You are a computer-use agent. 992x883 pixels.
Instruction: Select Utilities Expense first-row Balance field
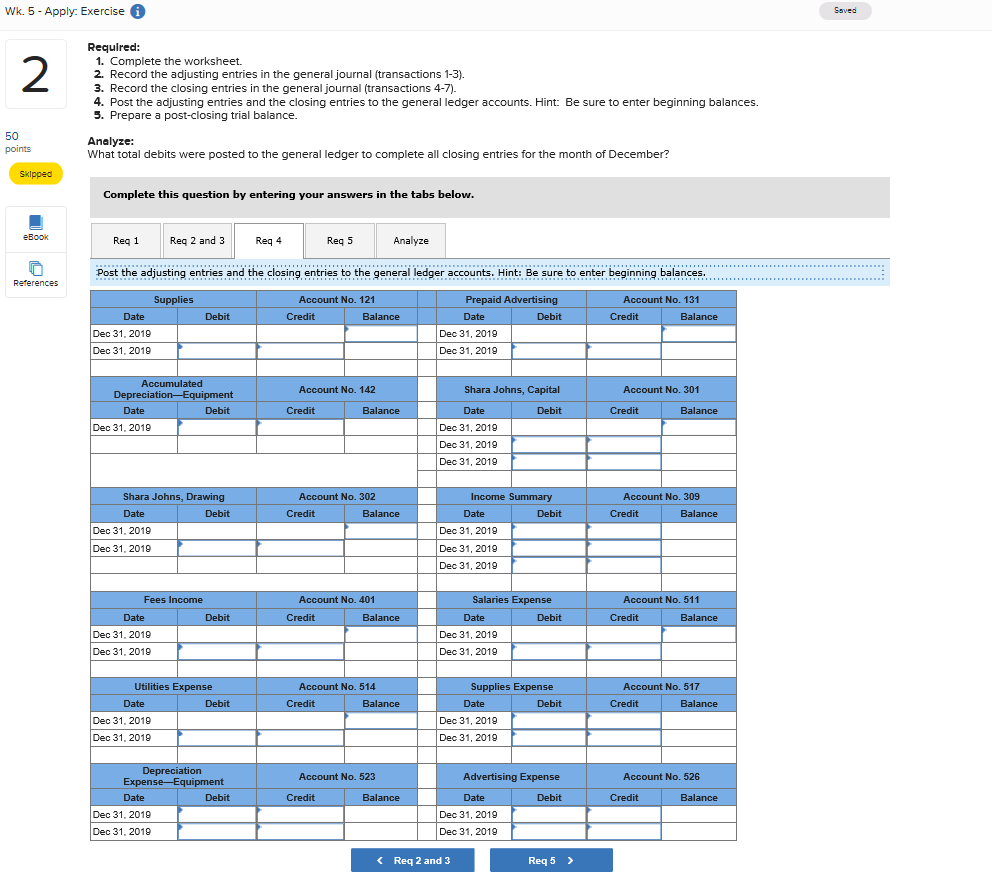[381, 720]
